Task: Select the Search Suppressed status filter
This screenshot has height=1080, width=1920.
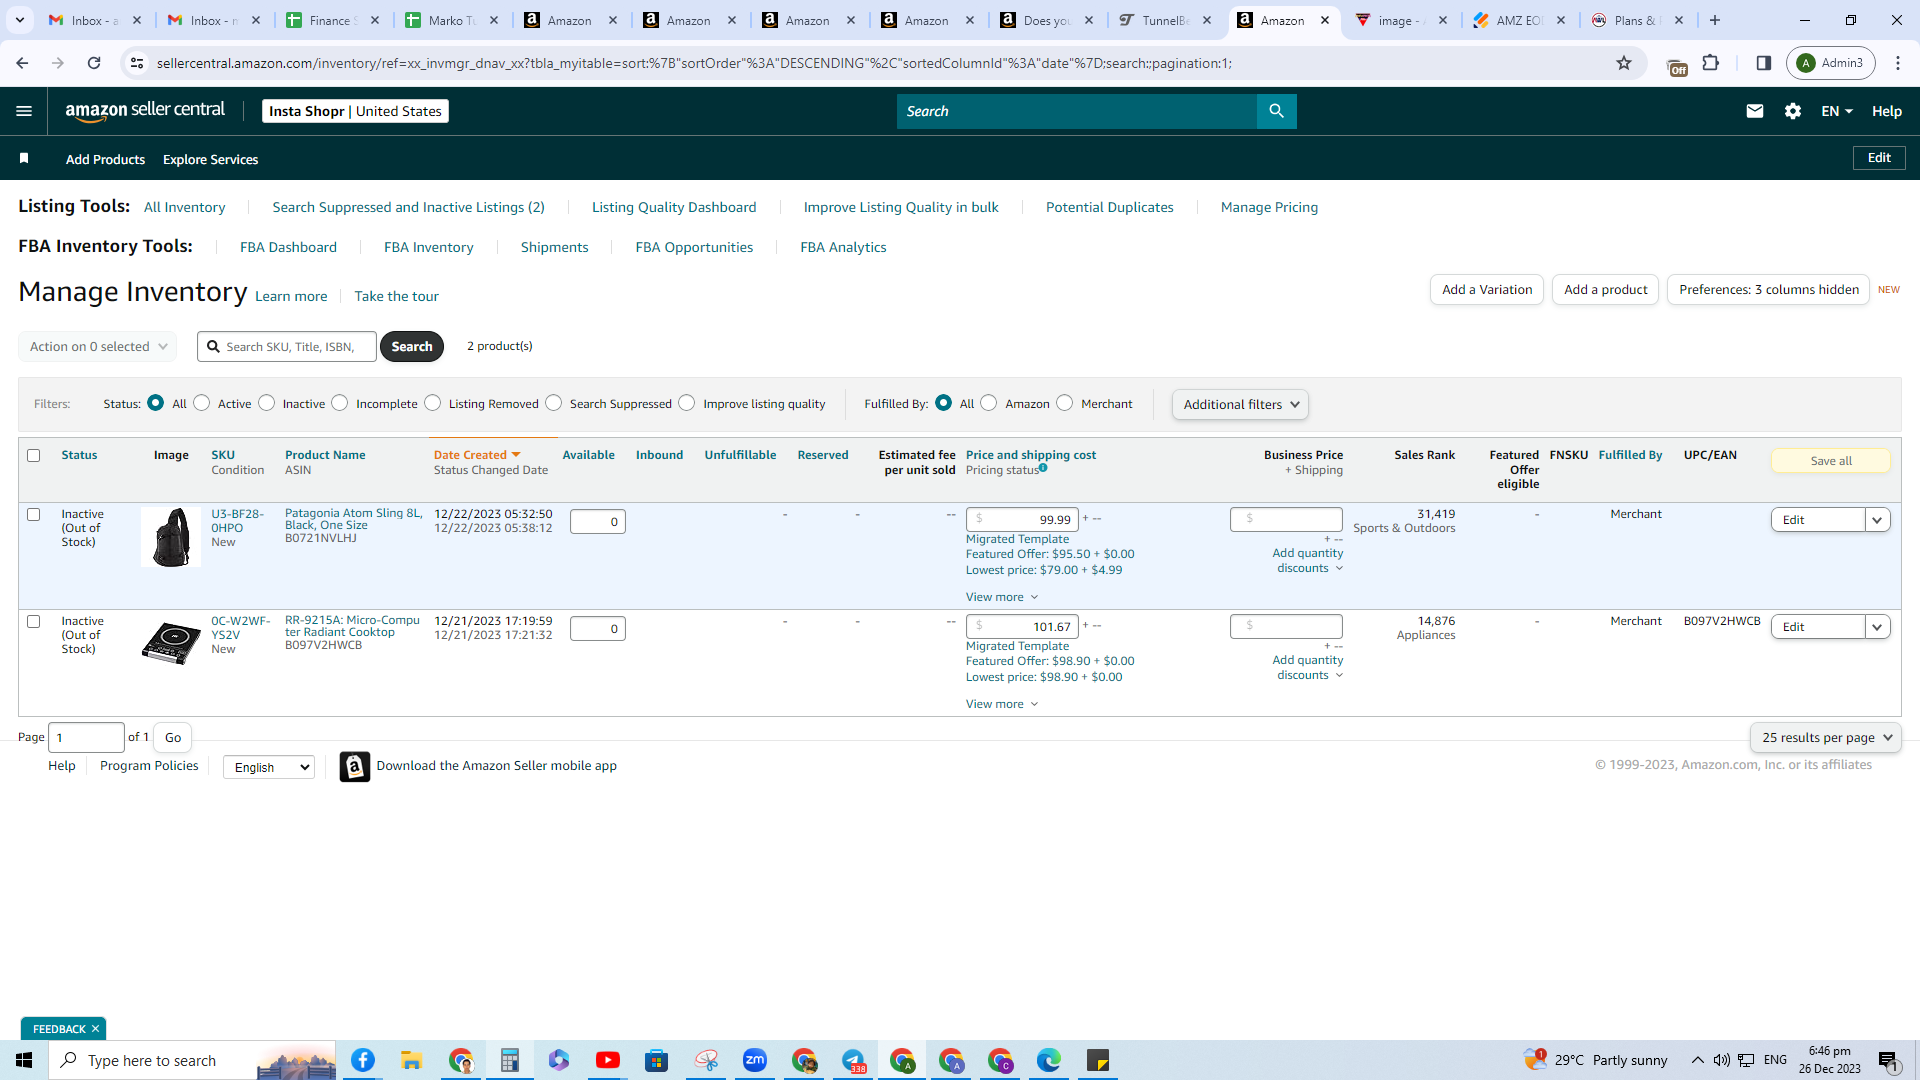Action: 553,403
